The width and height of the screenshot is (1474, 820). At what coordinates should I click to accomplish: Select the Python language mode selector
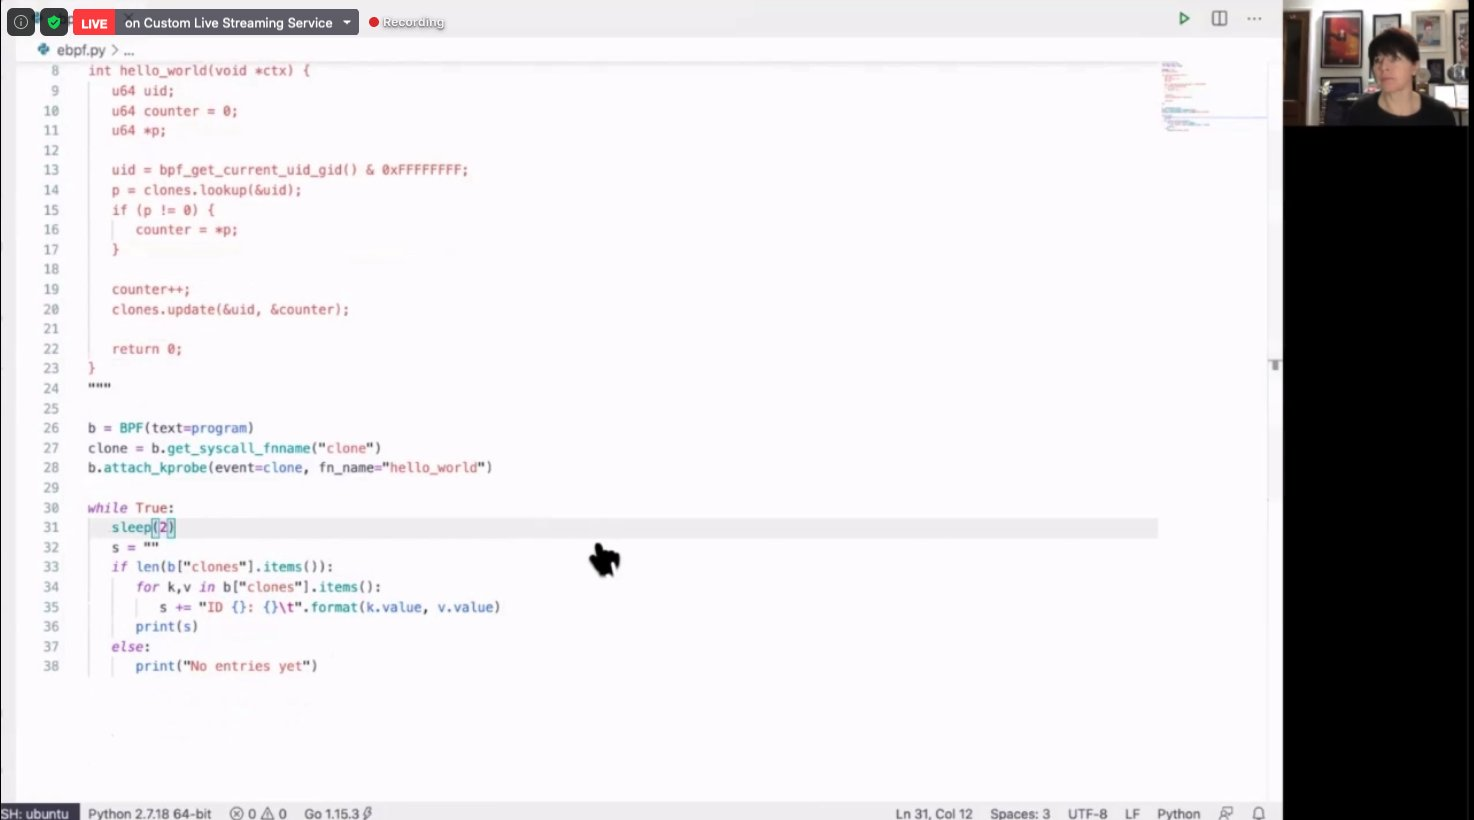pyautogui.click(x=1178, y=813)
